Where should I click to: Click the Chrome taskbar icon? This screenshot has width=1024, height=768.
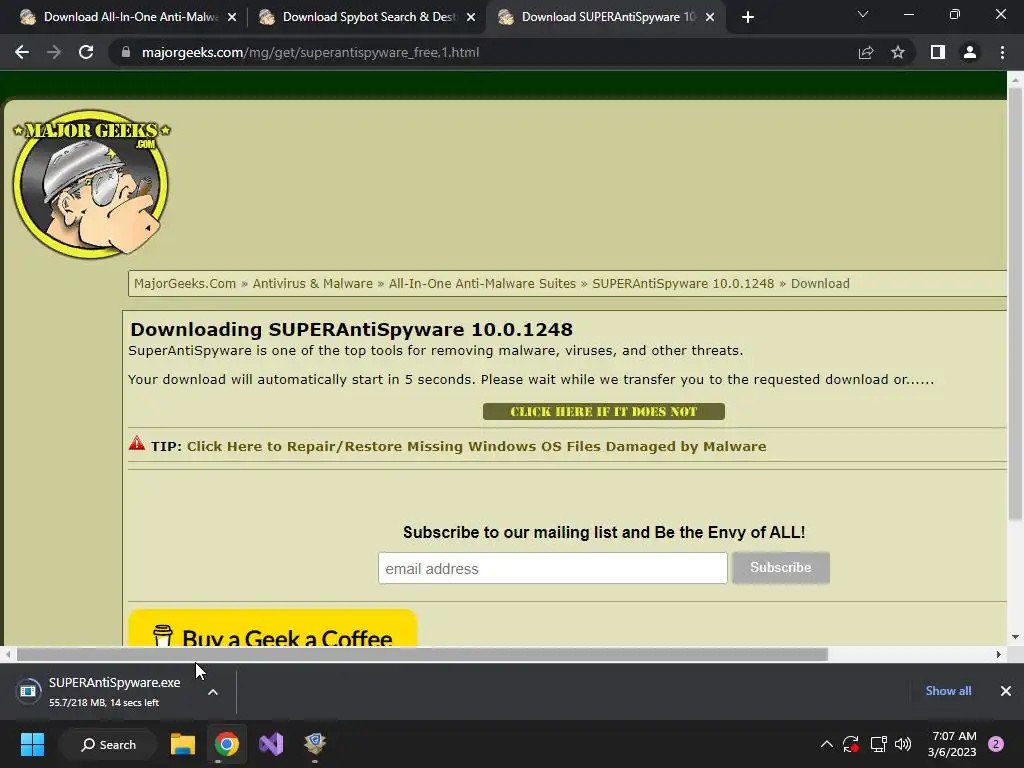pyautogui.click(x=227, y=744)
